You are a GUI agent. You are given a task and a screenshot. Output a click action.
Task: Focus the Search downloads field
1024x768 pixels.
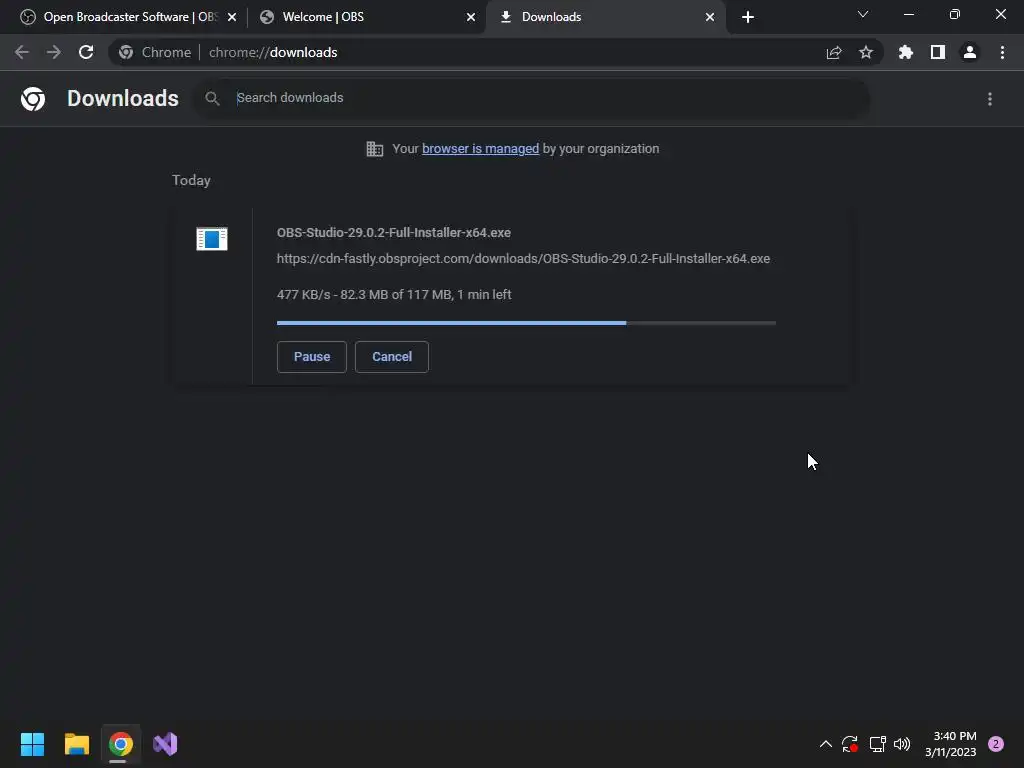click(x=532, y=98)
